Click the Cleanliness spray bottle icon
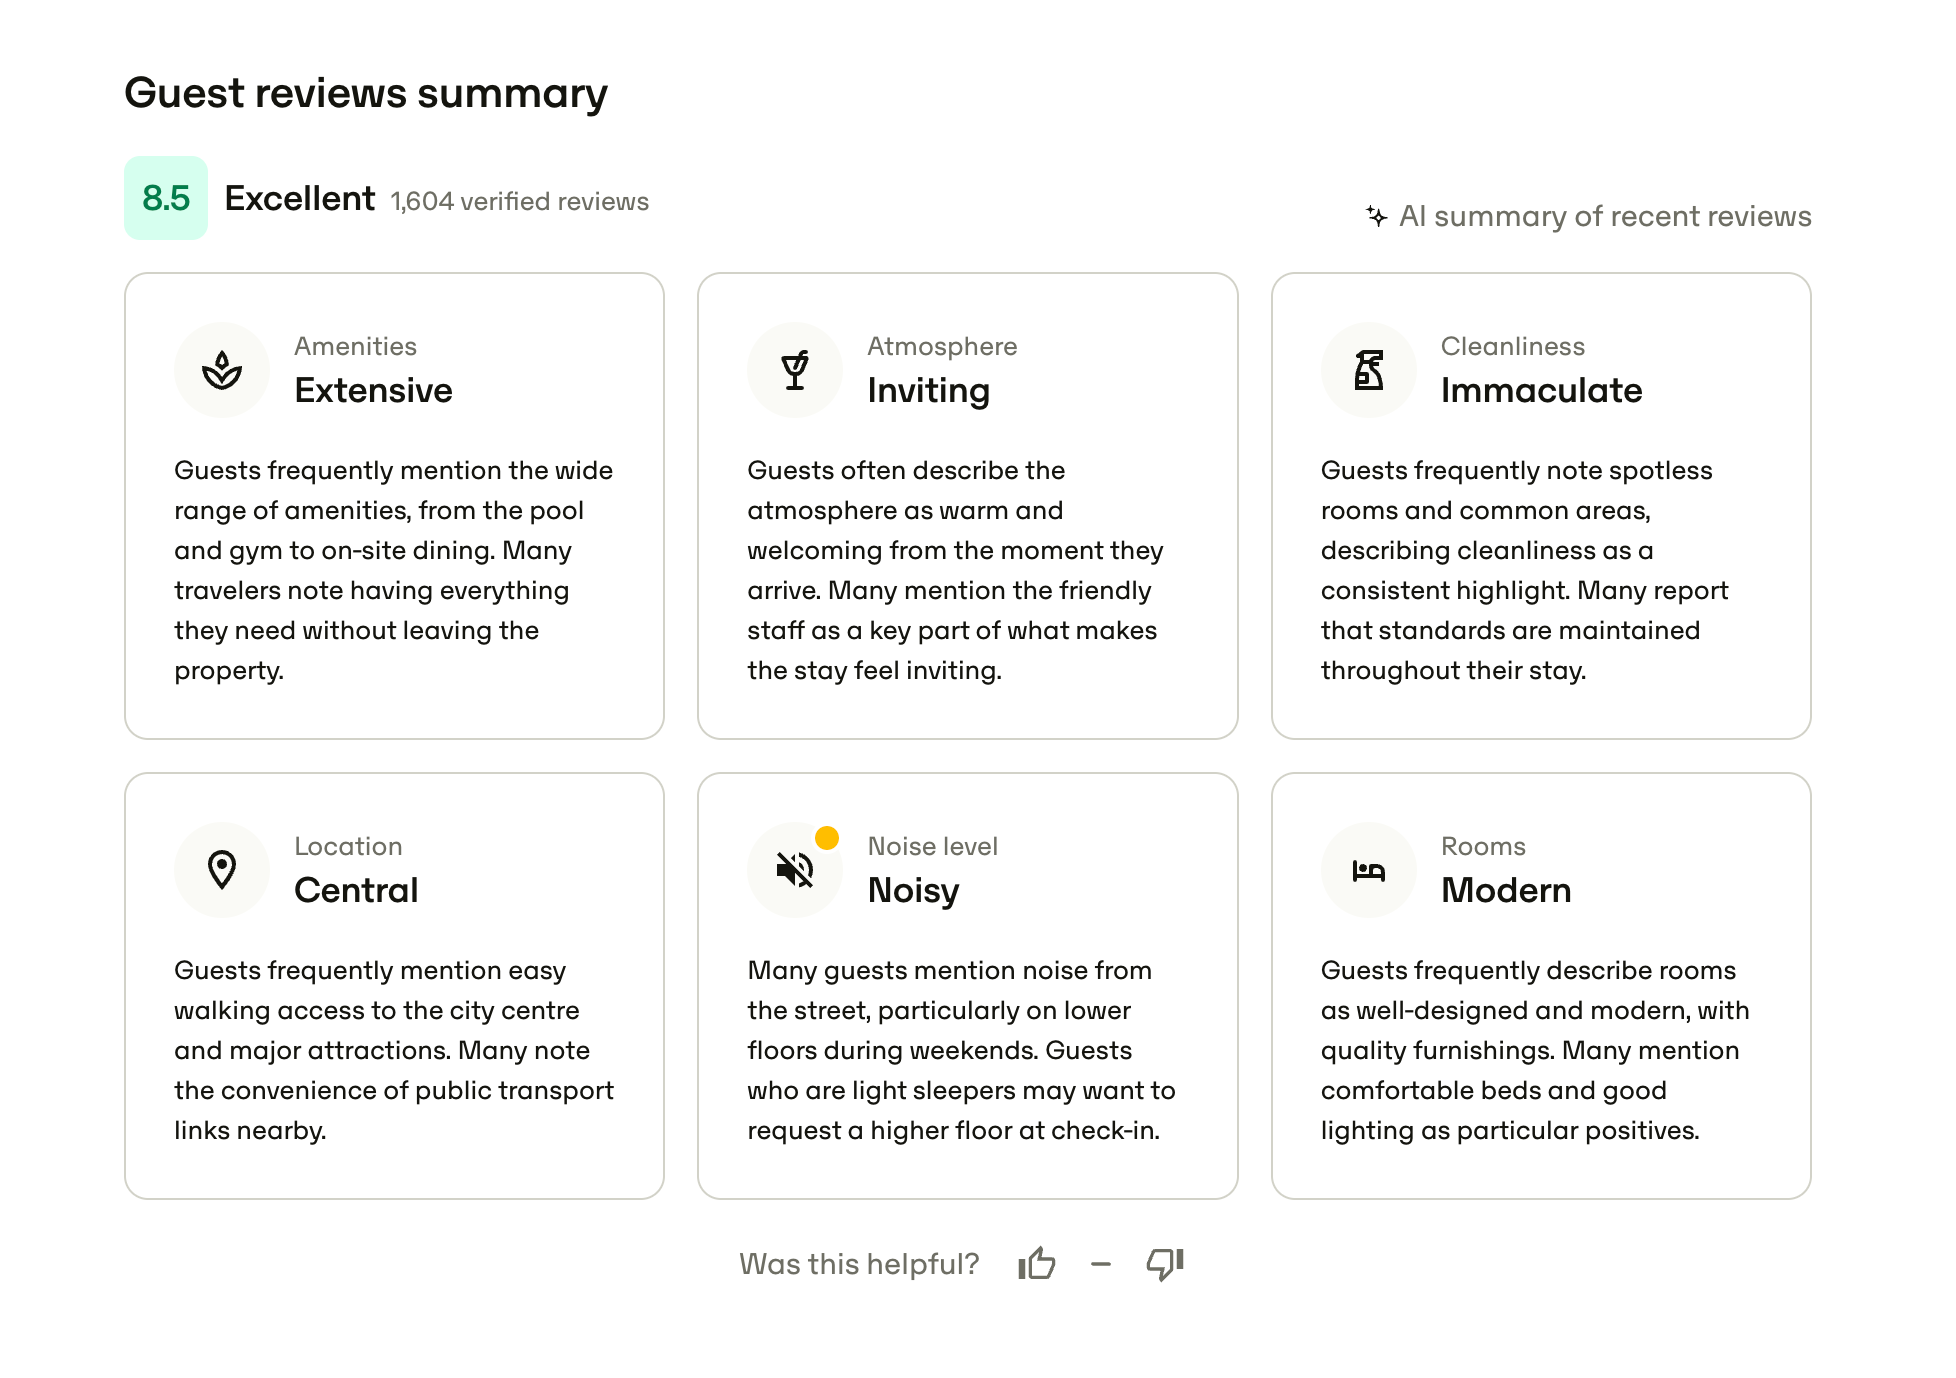This screenshot has height=1378, width=1956. point(1369,370)
